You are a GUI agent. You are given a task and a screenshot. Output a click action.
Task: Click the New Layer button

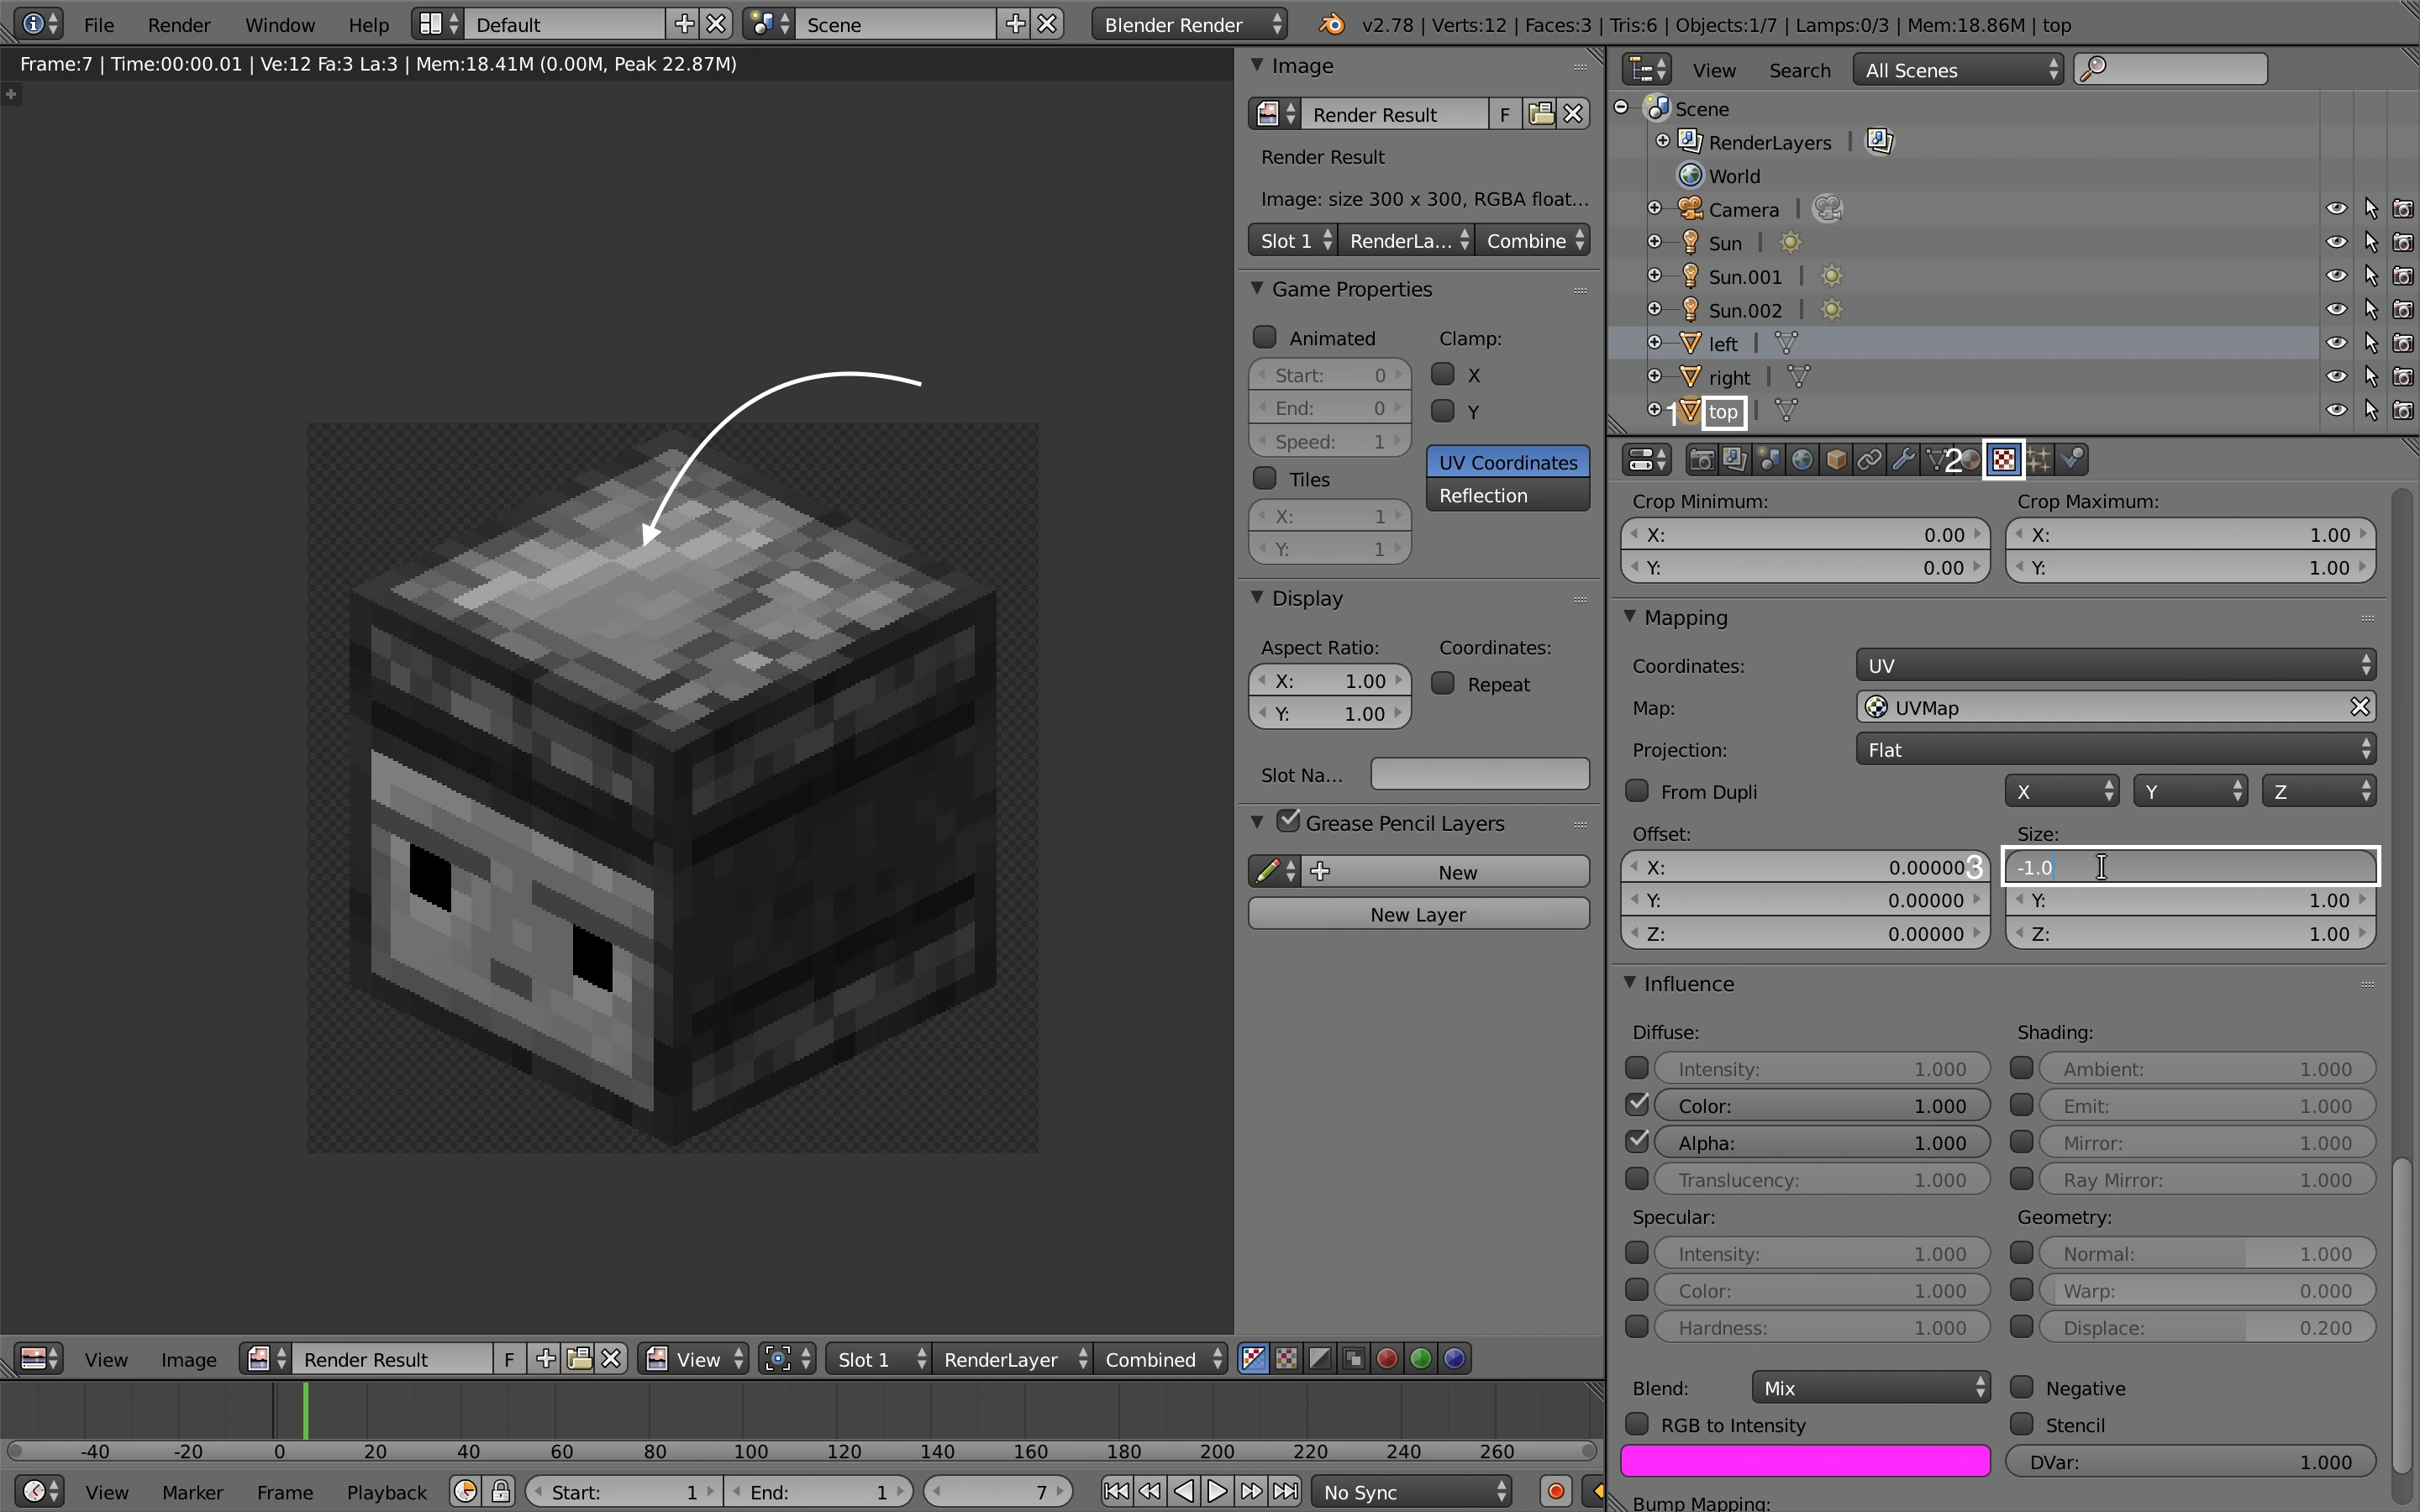click(x=1418, y=914)
